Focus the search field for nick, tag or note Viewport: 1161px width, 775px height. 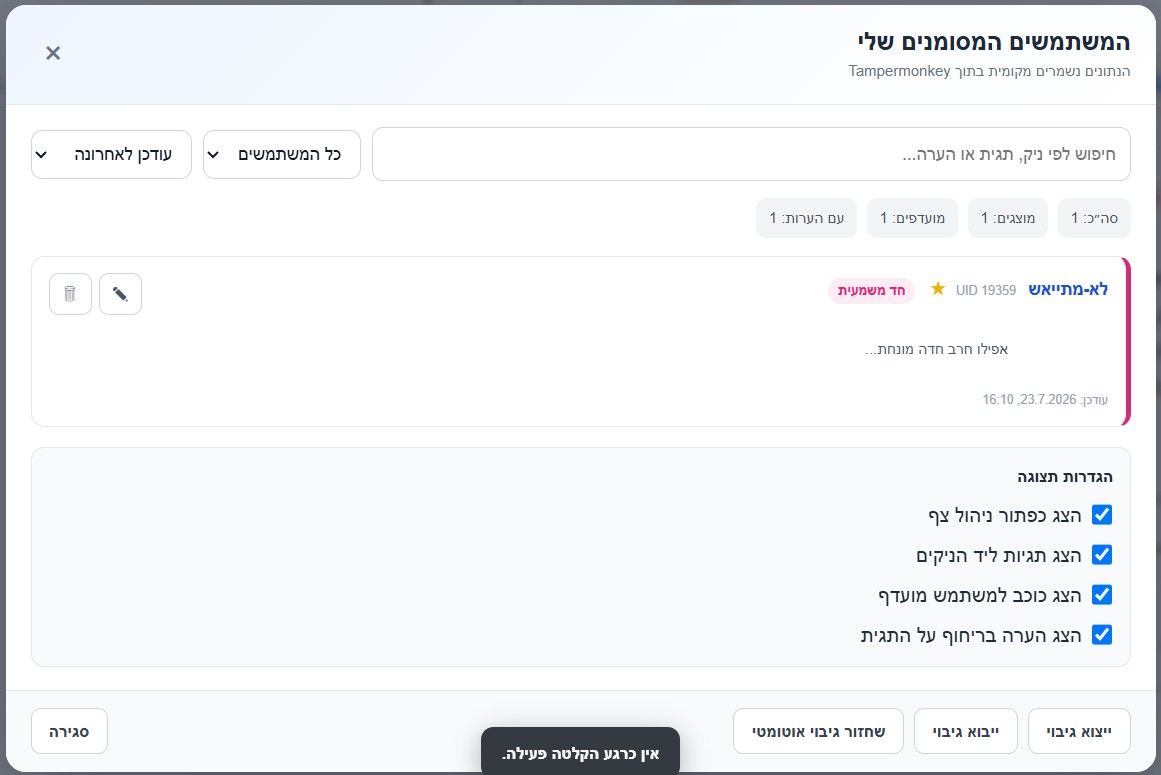click(x=752, y=154)
